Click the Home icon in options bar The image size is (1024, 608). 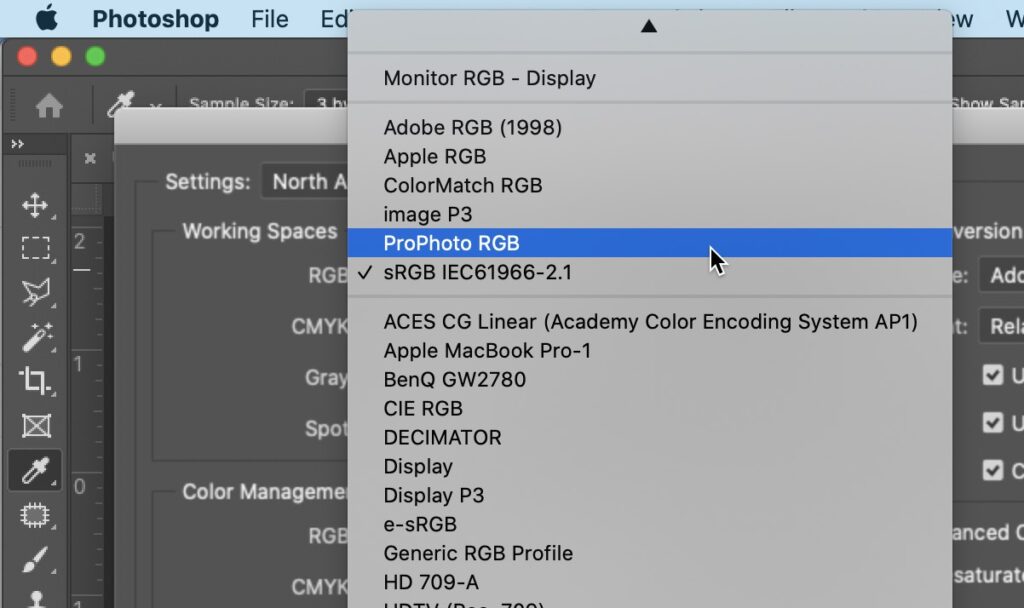pos(50,105)
